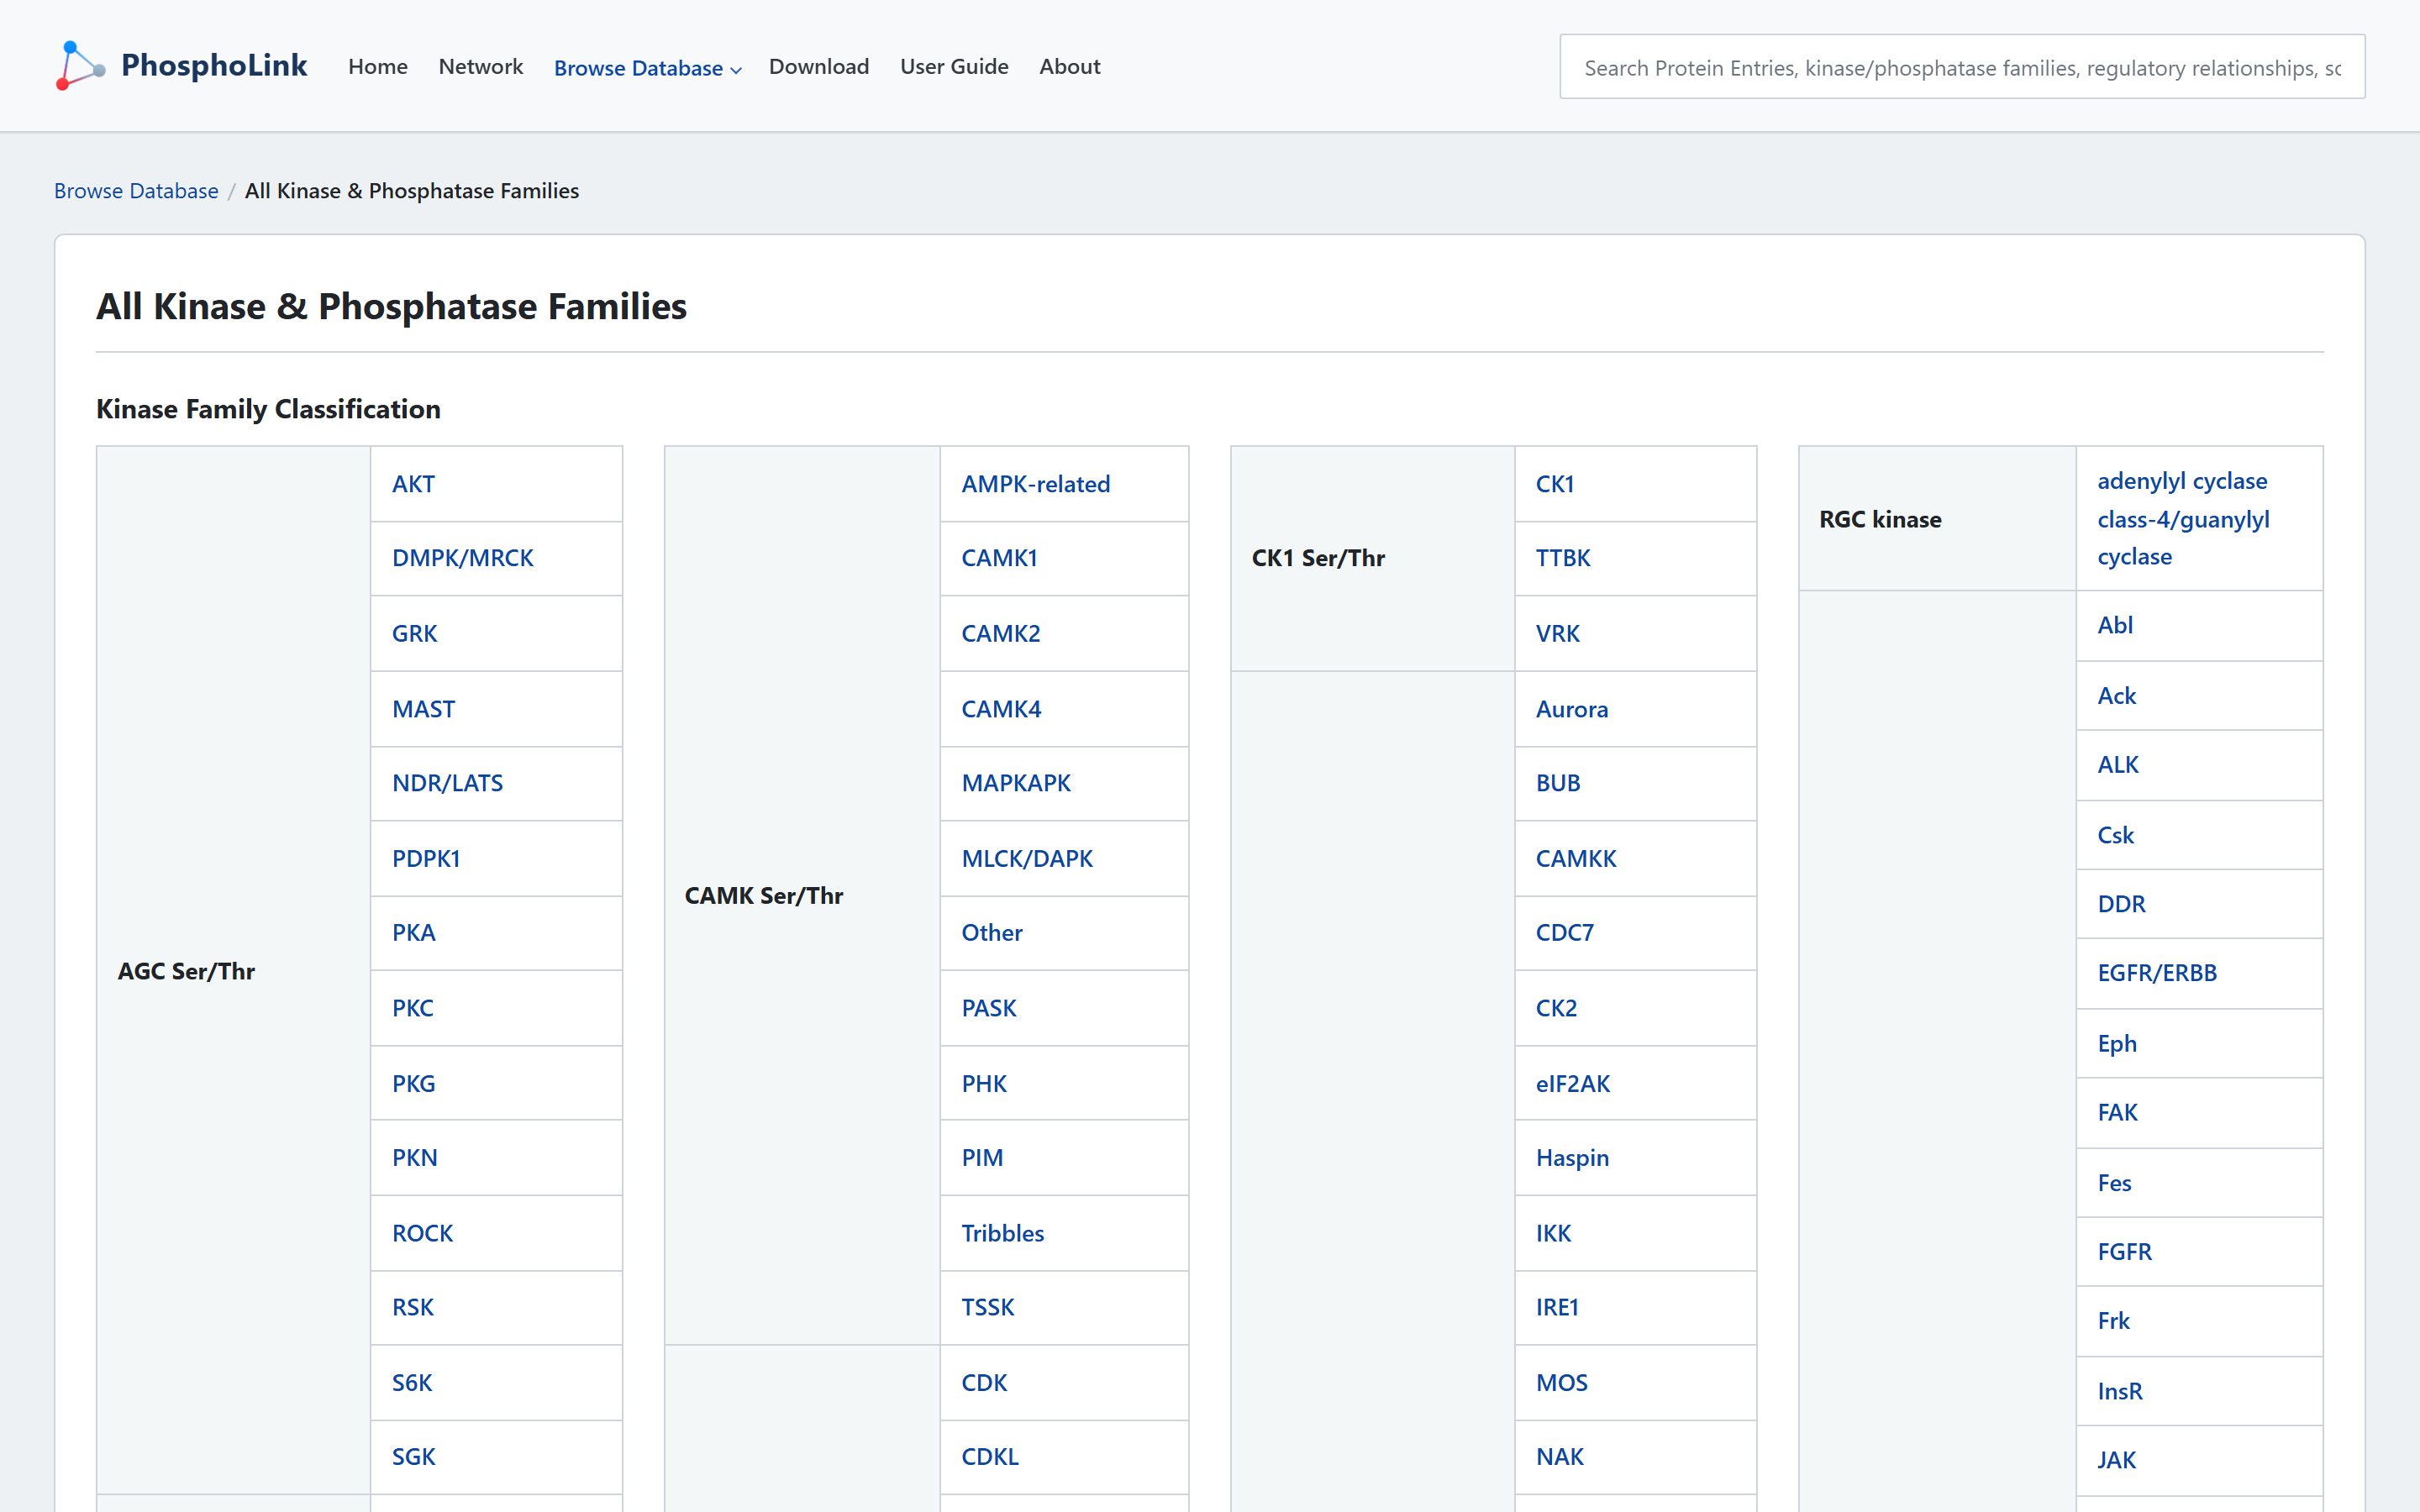Go to the About page
The height and width of the screenshot is (1512, 2420).
click(1069, 67)
